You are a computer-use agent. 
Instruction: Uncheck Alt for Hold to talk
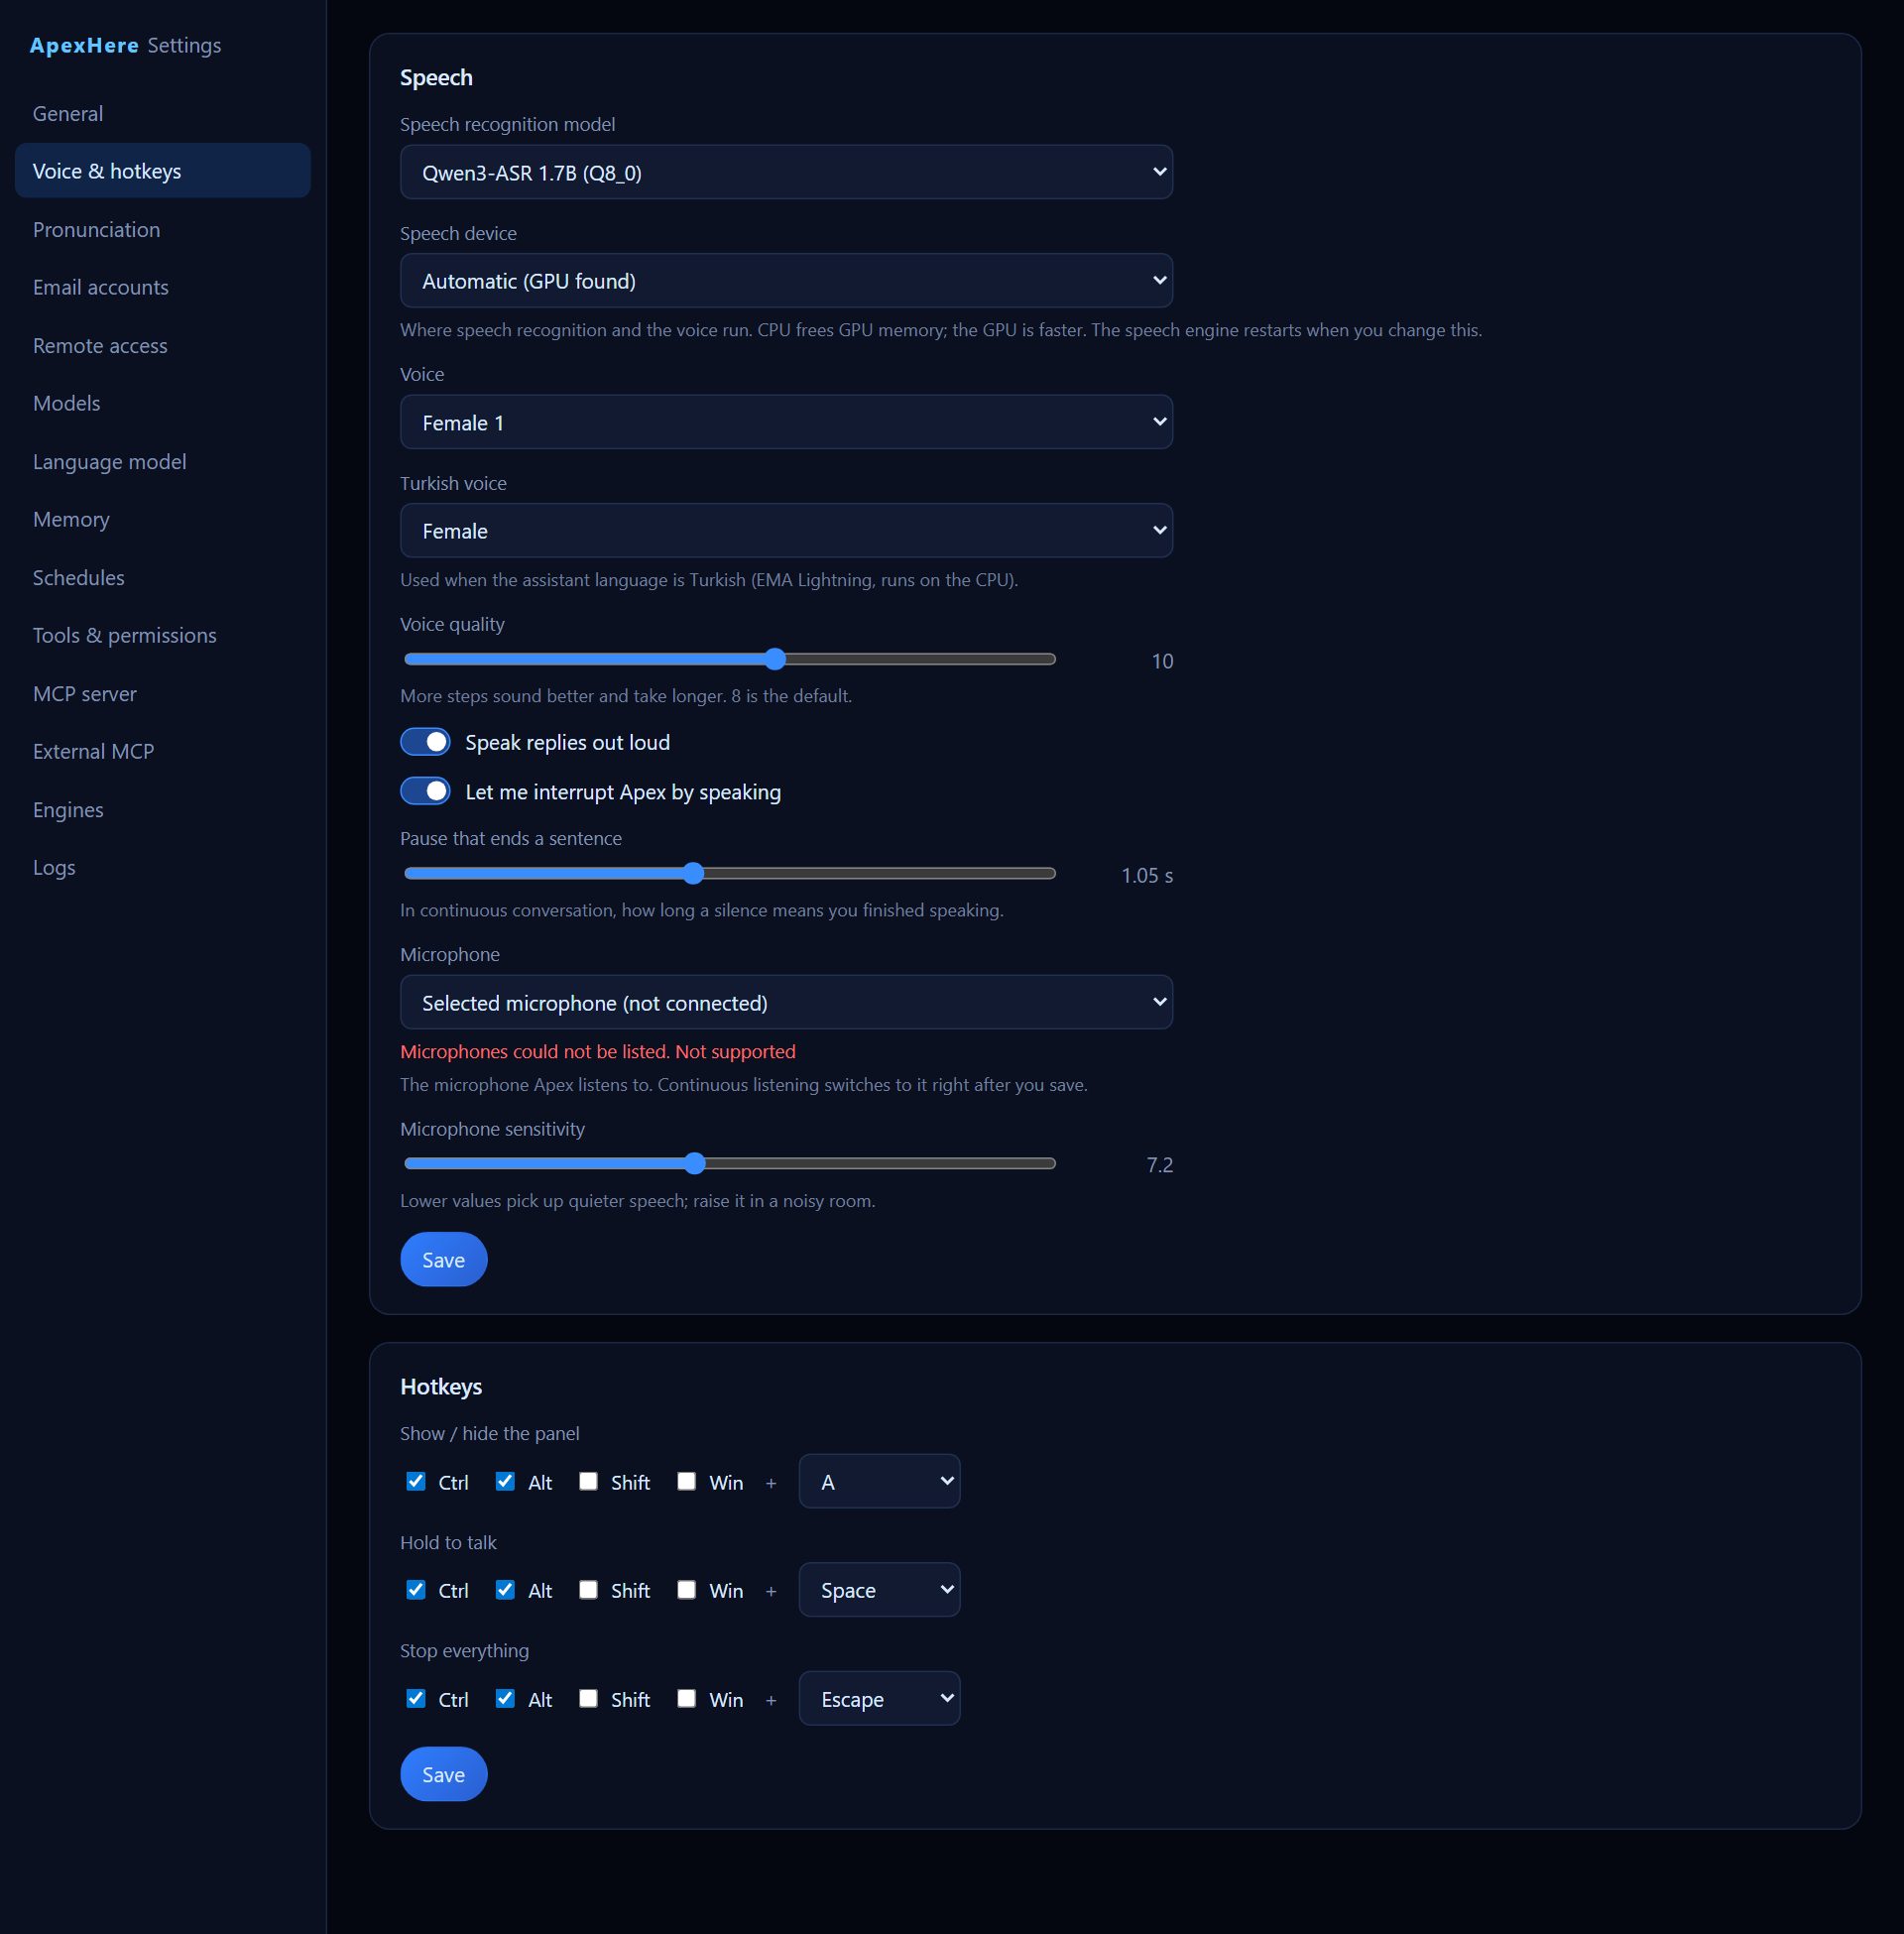[x=505, y=1590]
